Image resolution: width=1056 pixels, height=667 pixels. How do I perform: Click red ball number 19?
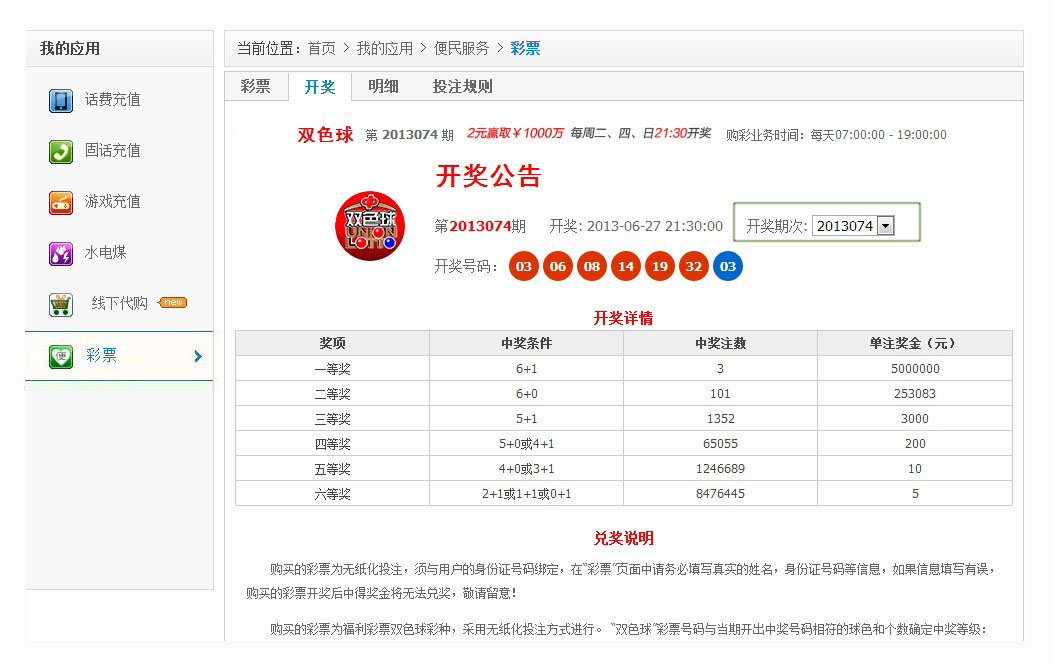(x=660, y=266)
